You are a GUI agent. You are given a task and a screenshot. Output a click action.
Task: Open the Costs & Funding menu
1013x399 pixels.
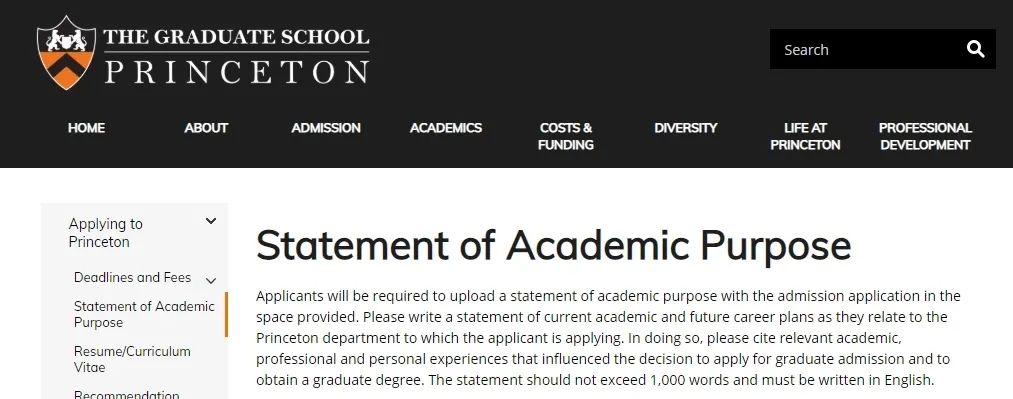pyautogui.click(x=566, y=136)
